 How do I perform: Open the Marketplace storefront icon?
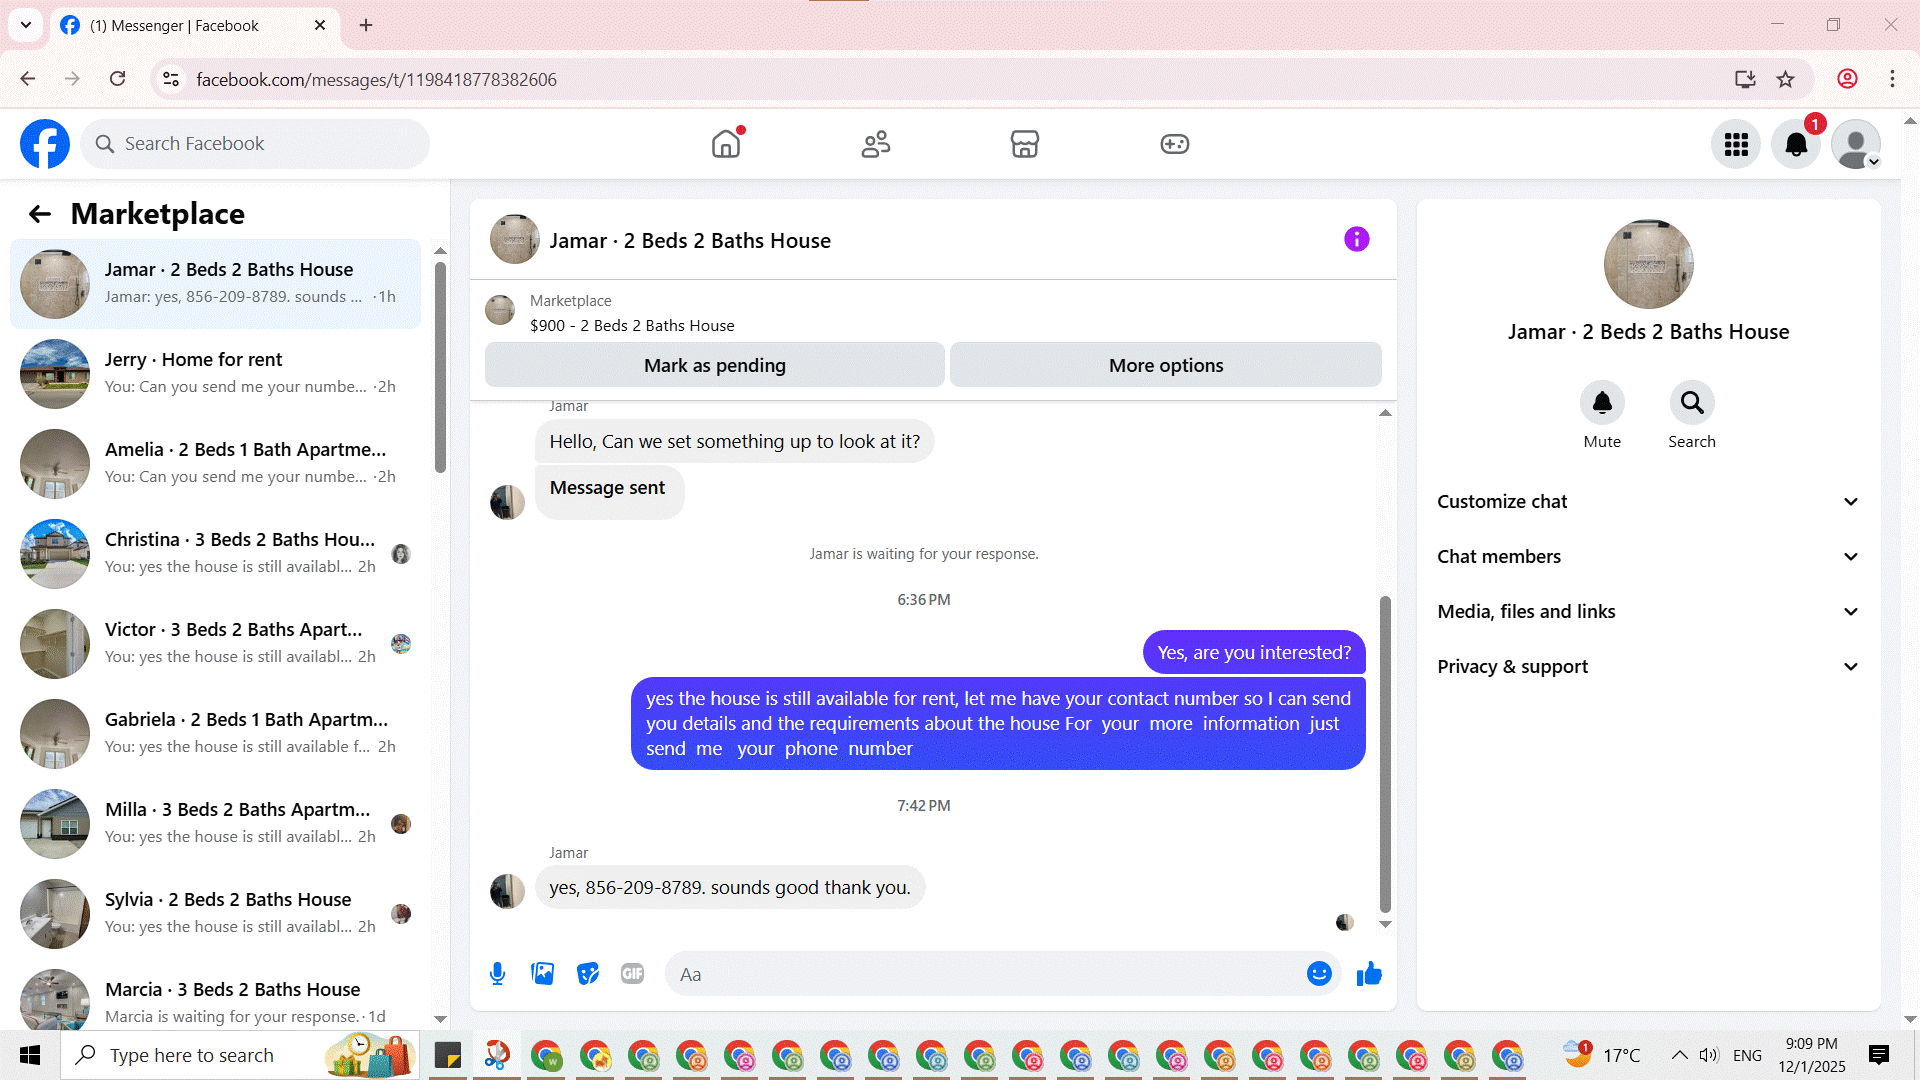pos(1025,144)
